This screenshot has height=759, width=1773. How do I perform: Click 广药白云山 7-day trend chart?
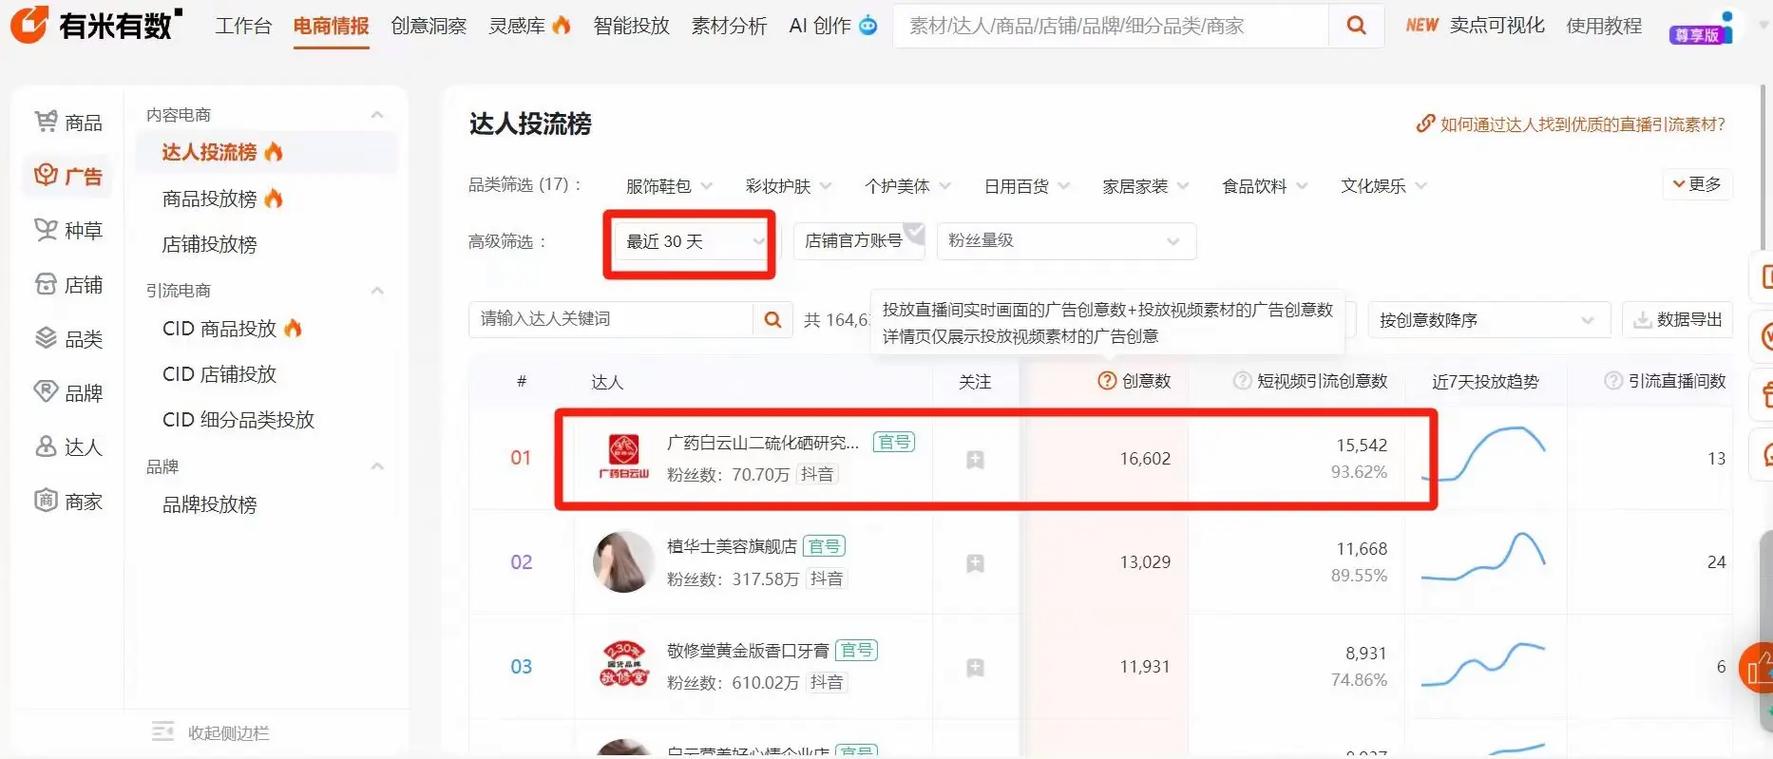point(1483,455)
